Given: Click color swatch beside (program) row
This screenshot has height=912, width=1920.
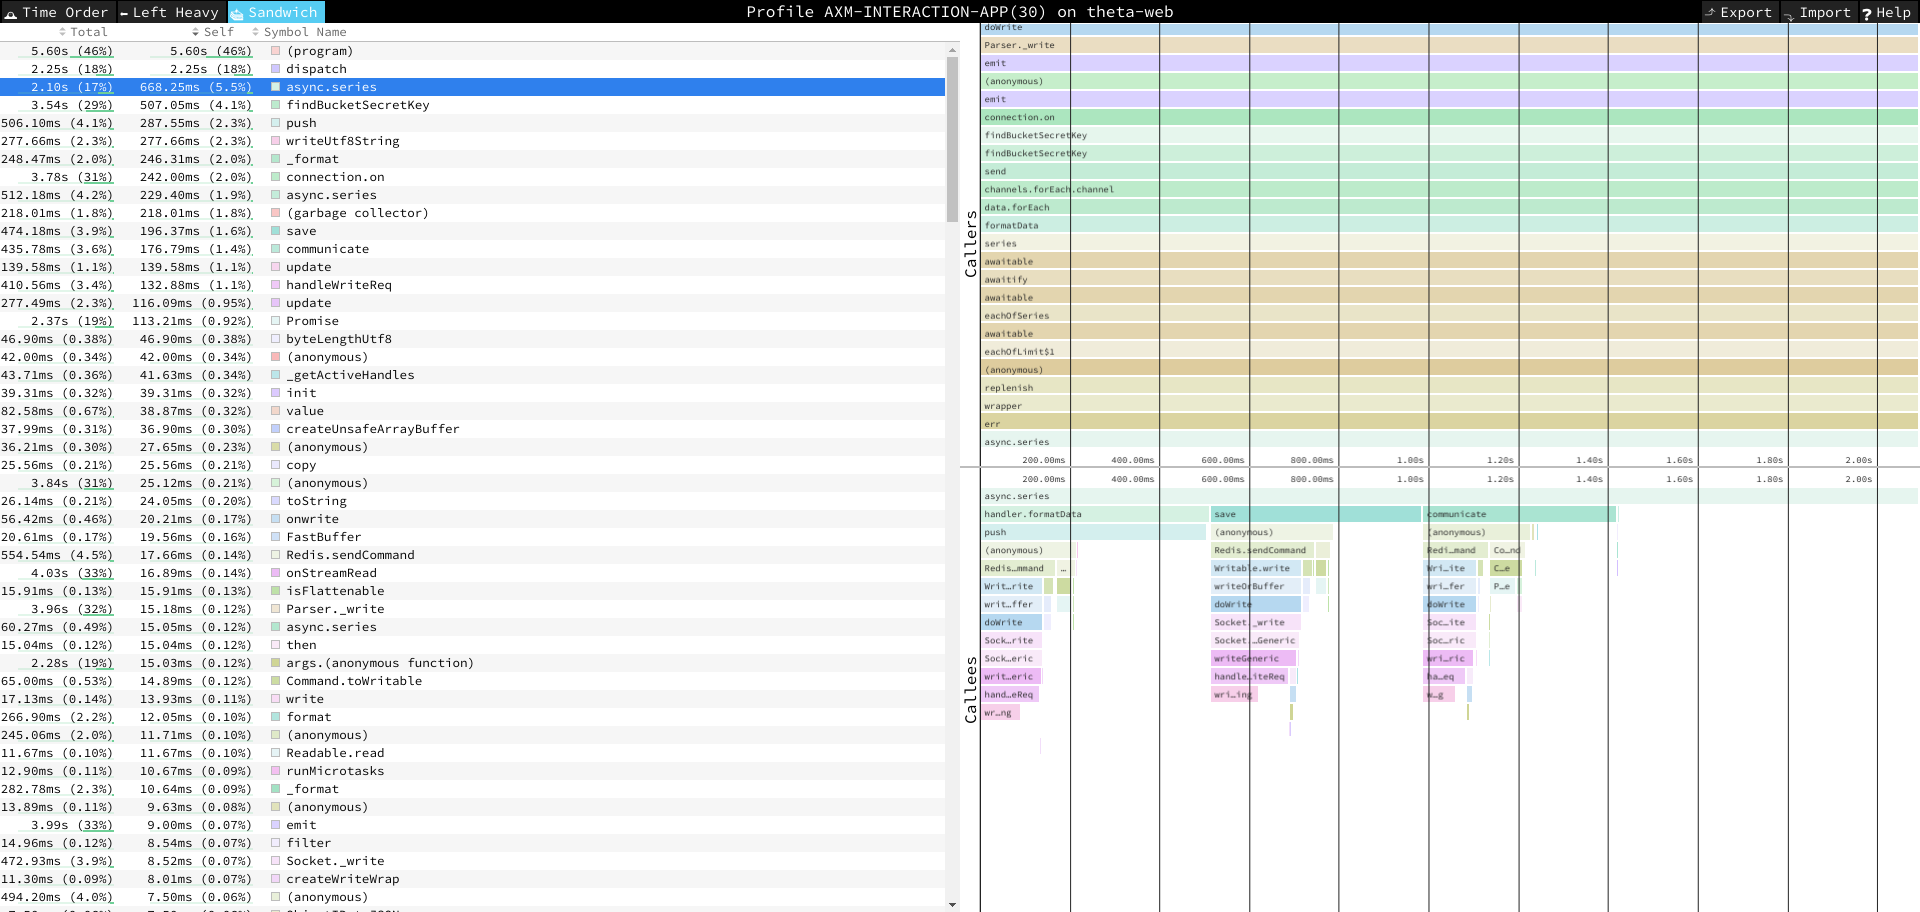Looking at the screenshot, I should click(276, 51).
